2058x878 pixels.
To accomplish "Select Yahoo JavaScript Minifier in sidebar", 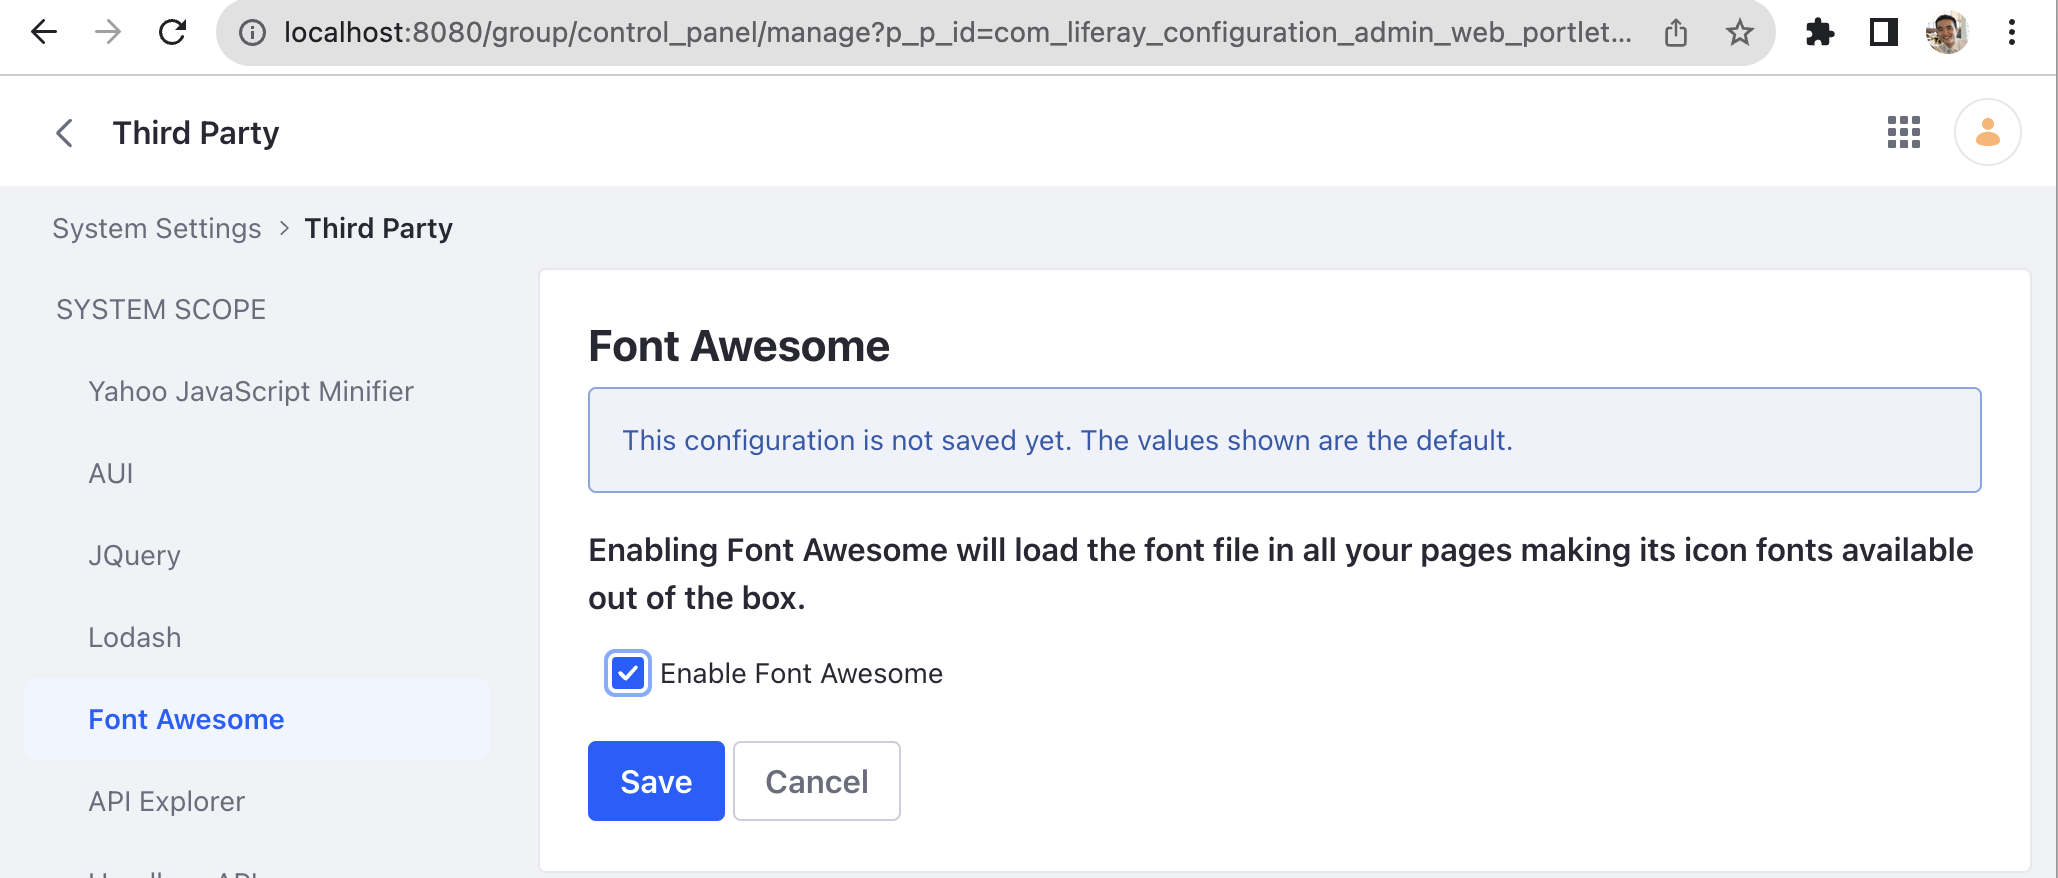I will tap(251, 391).
